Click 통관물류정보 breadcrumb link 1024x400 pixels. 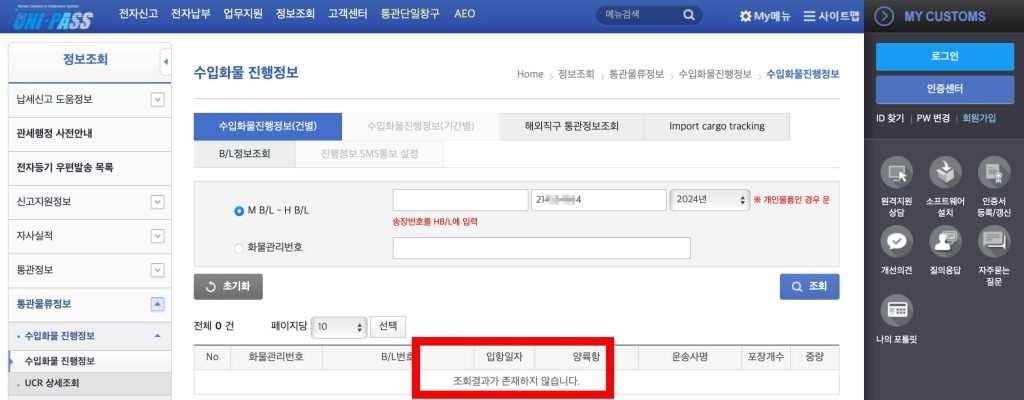(x=636, y=75)
